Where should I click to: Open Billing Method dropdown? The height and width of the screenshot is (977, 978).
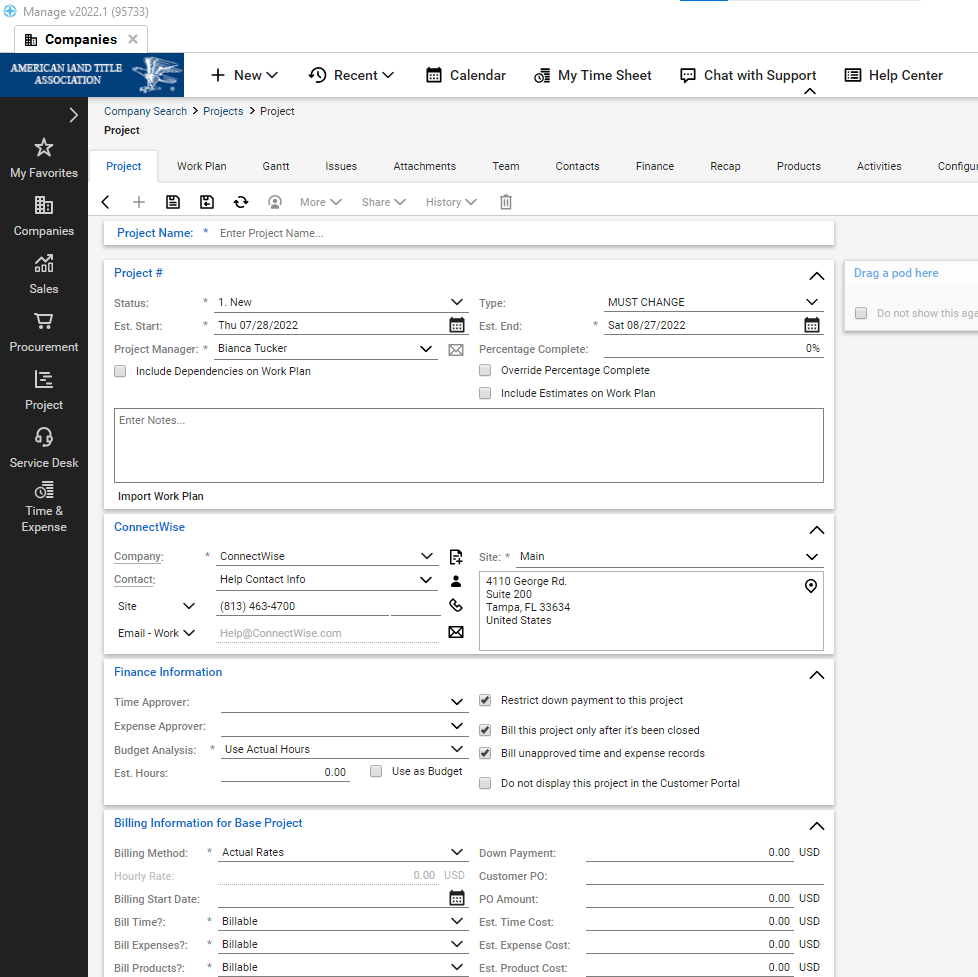(x=457, y=852)
